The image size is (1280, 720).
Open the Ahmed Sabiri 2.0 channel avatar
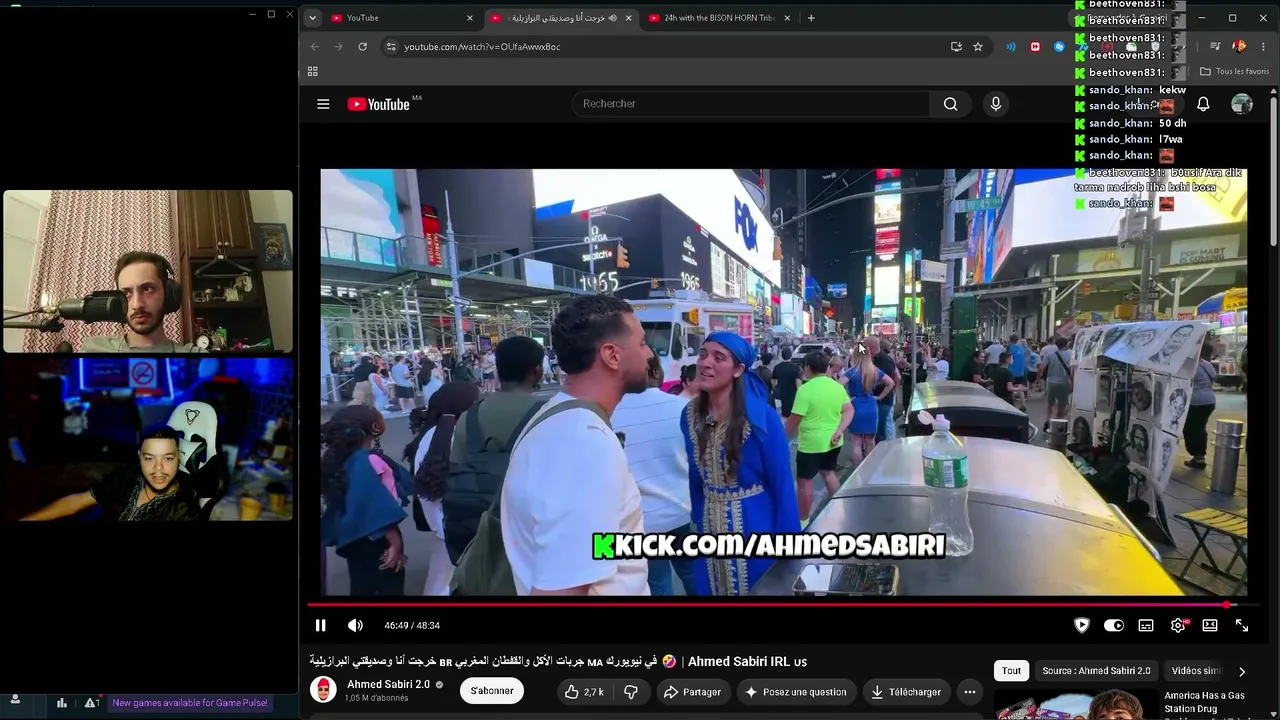pos(323,690)
